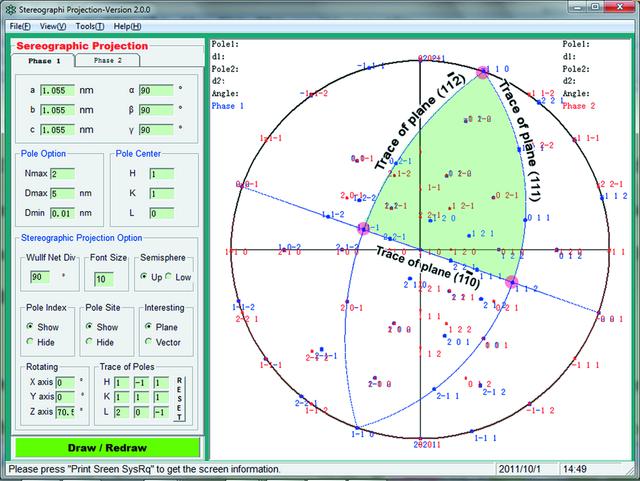Image resolution: width=640 pixels, height=481 pixels.
Task: Open the File(F) menu
Action: 20,26
